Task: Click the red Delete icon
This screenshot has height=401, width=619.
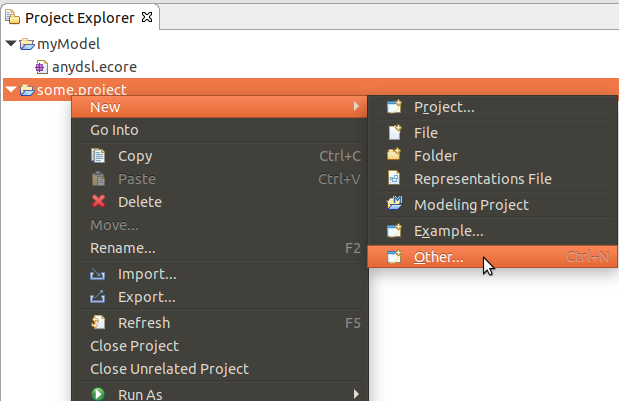Action: 98,202
